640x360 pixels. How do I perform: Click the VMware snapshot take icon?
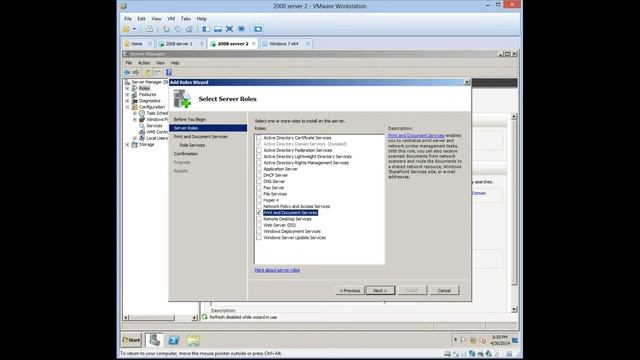tap(166, 29)
